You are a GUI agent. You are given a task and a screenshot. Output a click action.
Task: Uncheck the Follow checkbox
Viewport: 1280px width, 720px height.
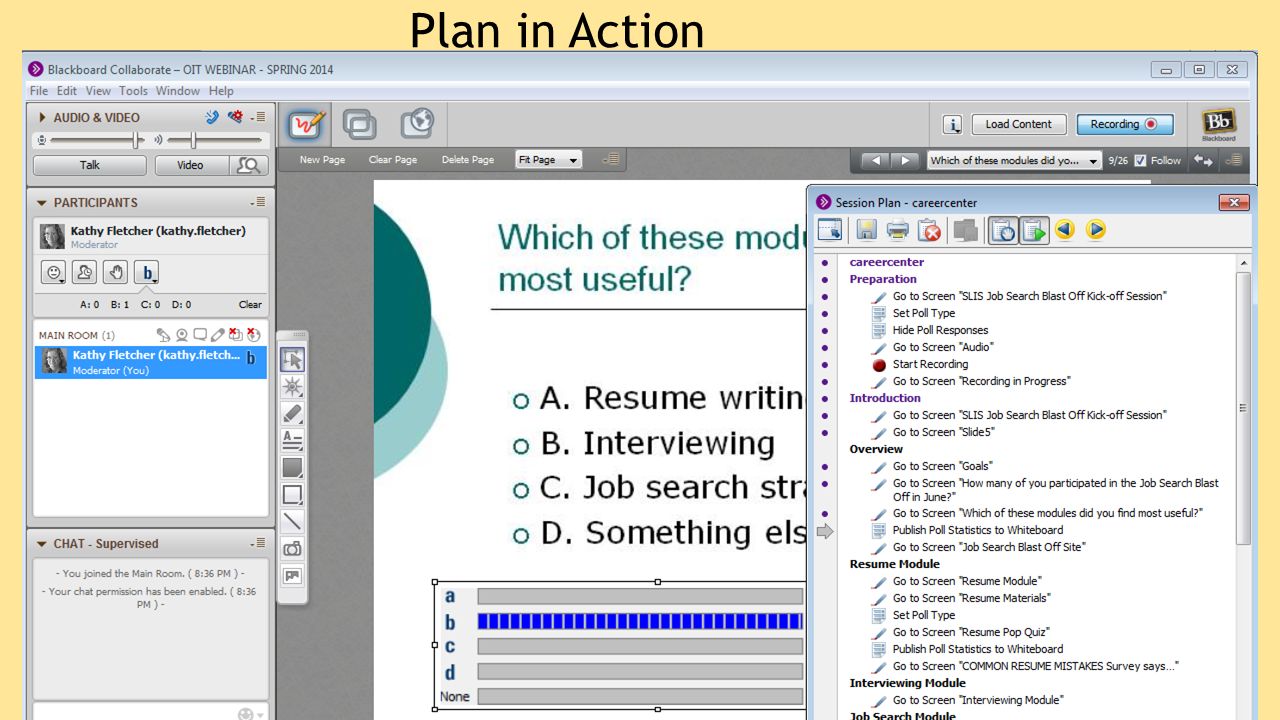click(1140, 160)
